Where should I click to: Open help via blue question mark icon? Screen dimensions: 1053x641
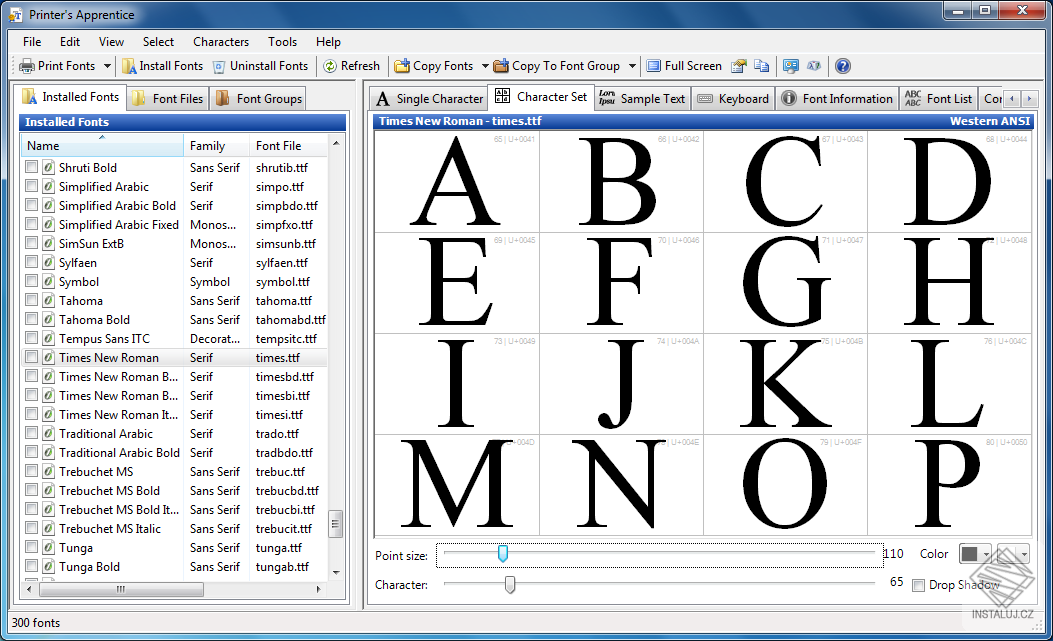[843, 66]
